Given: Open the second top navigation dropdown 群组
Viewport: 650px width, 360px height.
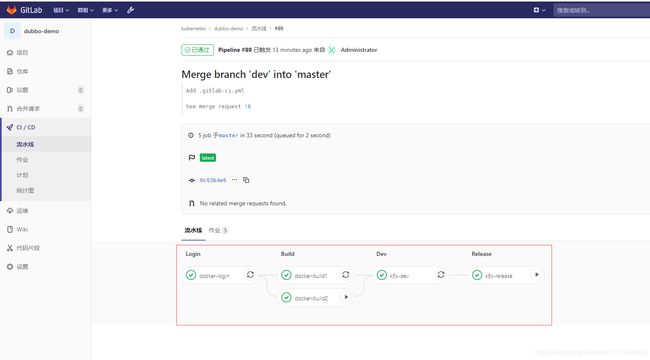Looking at the screenshot, I should (86, 10).
